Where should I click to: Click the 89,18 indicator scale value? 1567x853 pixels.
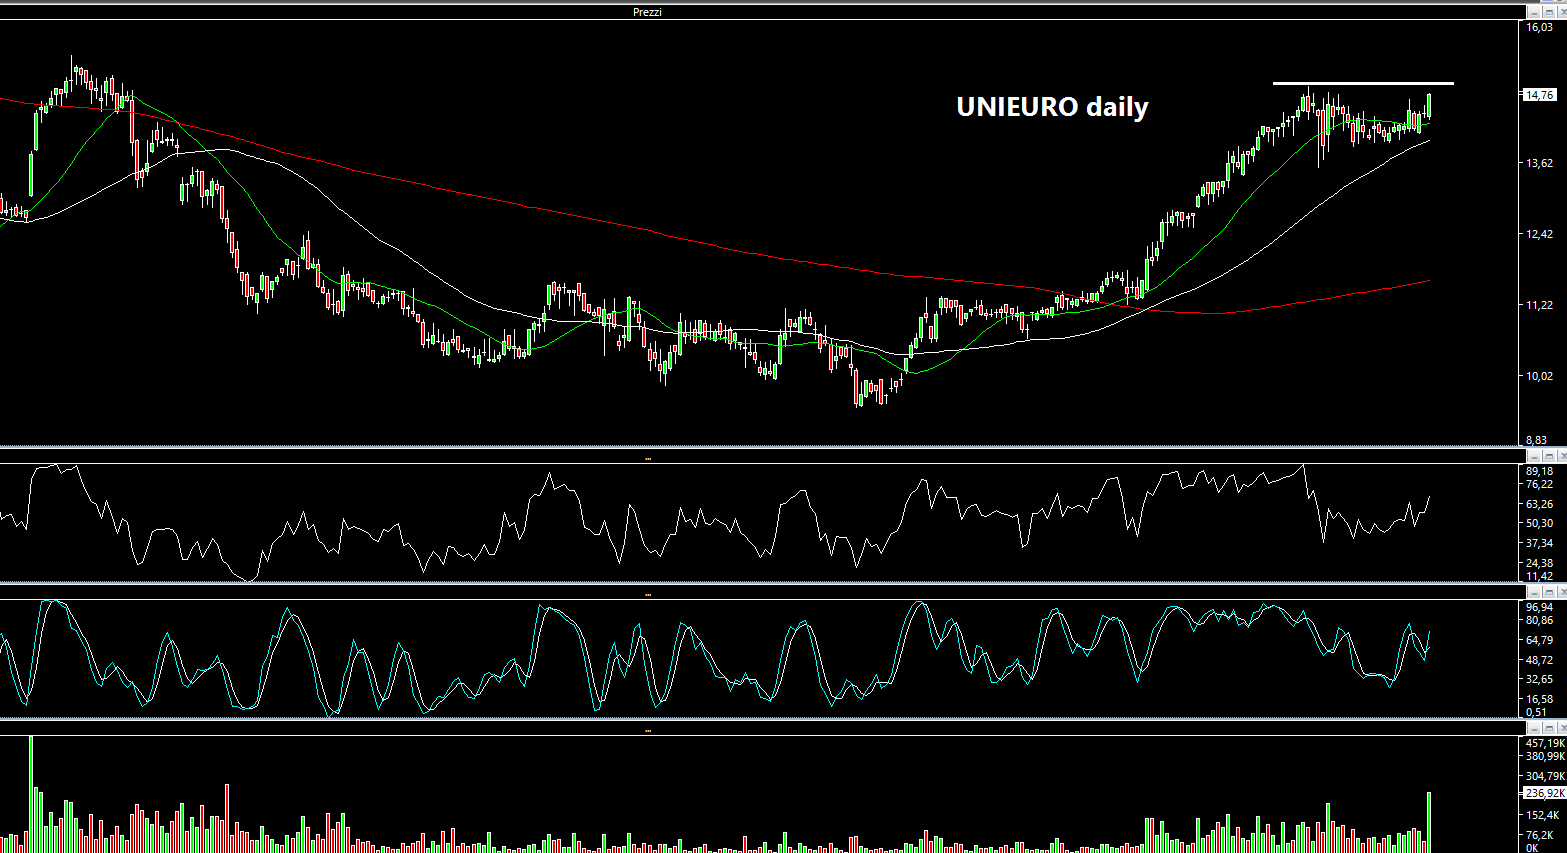[x=1539, y=471]
